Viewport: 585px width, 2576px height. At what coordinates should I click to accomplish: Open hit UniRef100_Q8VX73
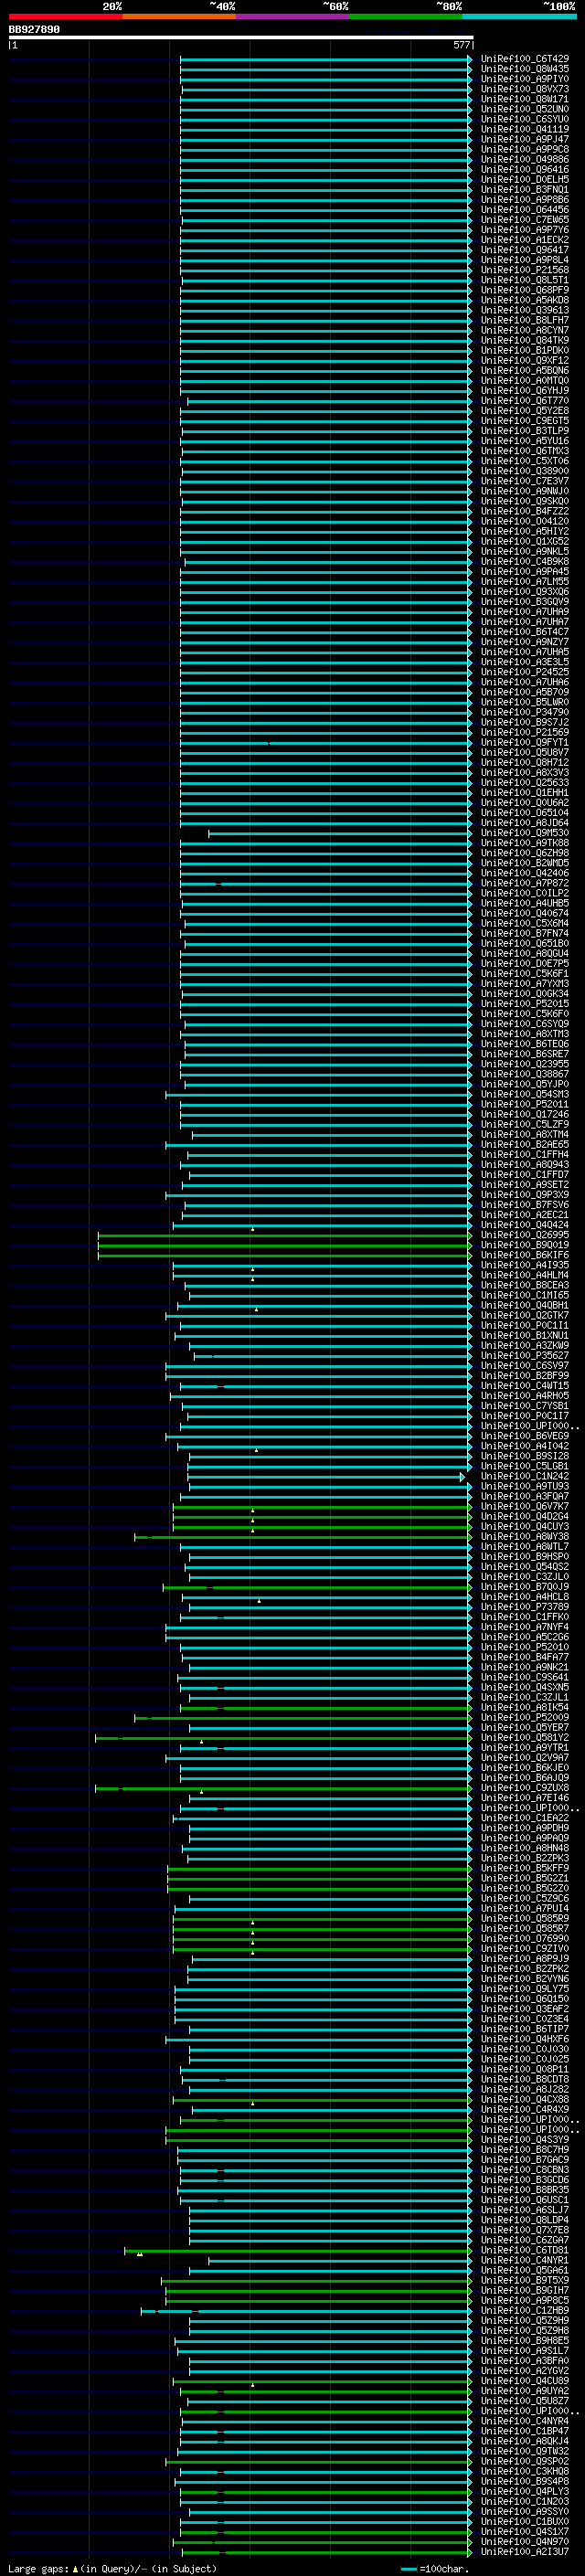click(525, 89)
